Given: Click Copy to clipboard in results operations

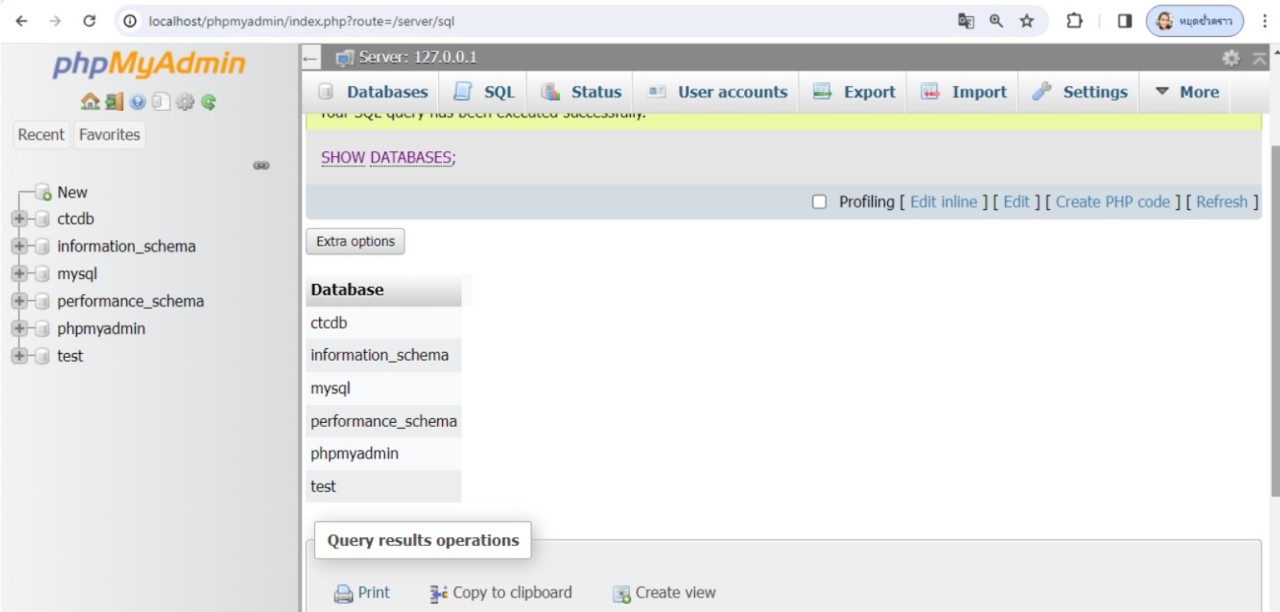Looking at the screenshot, I should point(501,593).
